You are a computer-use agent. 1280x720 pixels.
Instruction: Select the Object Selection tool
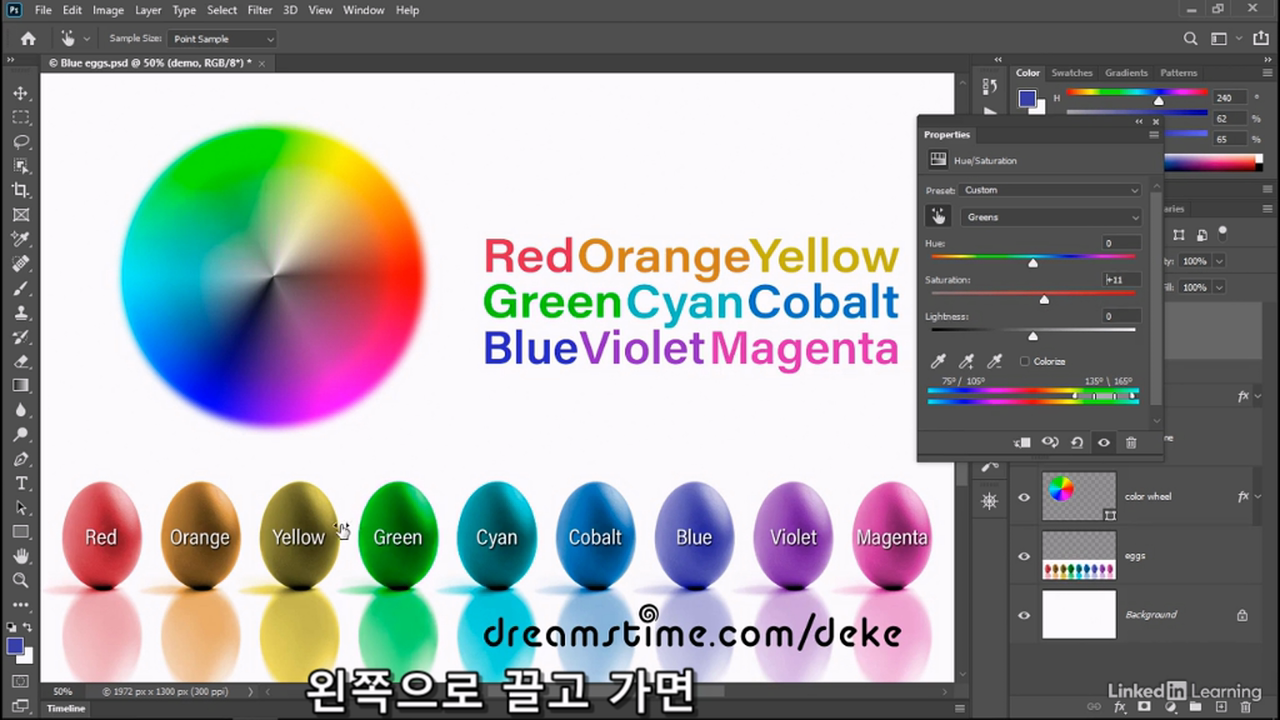pos(20,166)
